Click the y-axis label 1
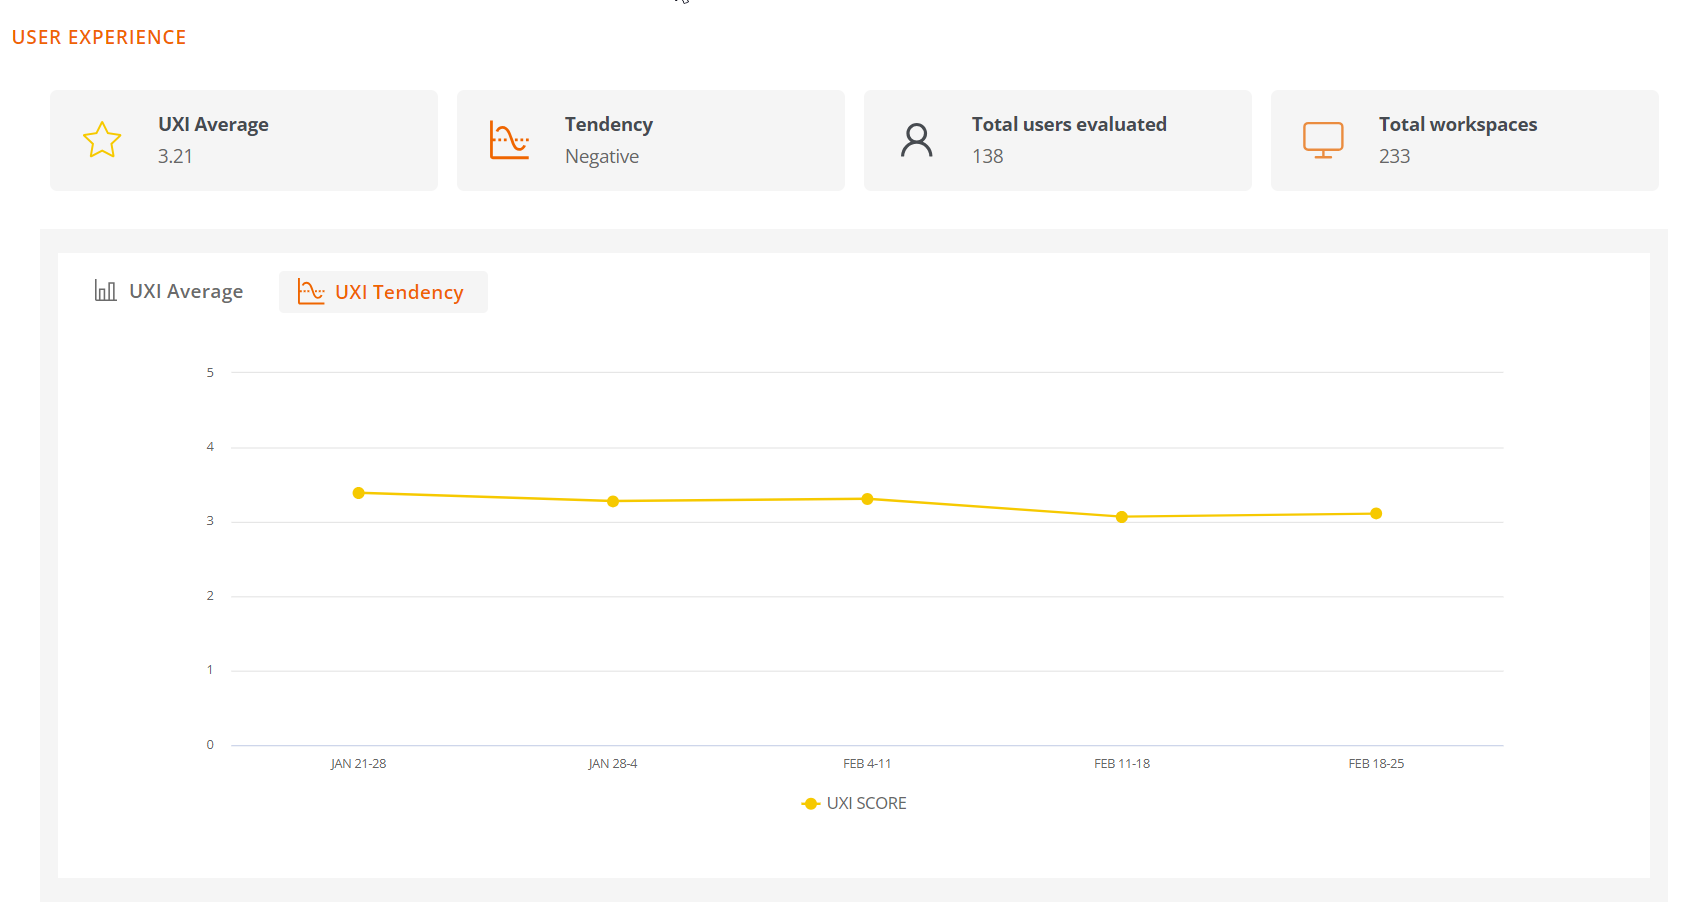1696x917 pixels. coord(210,670)
